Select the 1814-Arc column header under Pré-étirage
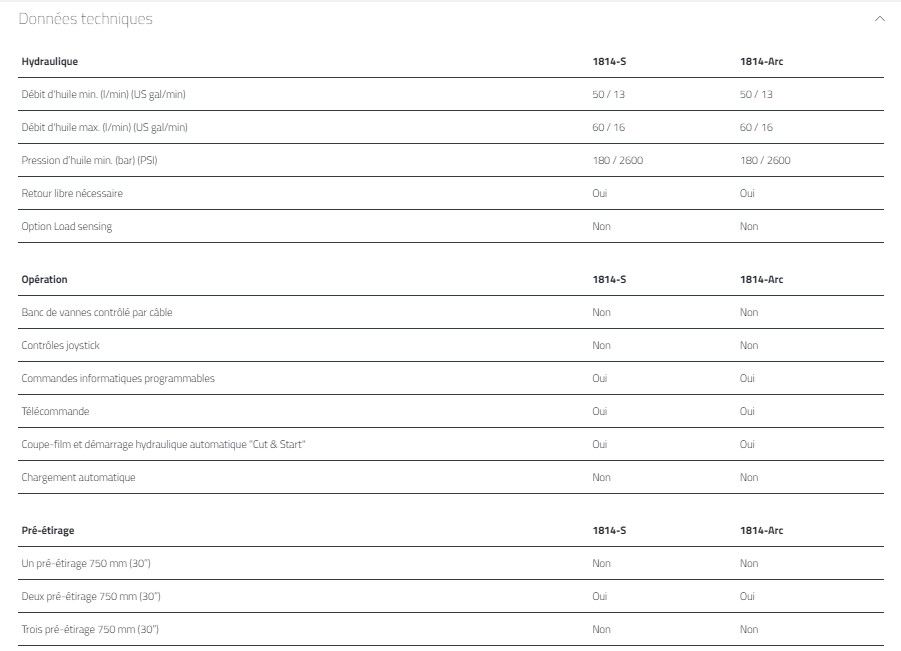This screenshot has width=901, height=651. point(761,531)
